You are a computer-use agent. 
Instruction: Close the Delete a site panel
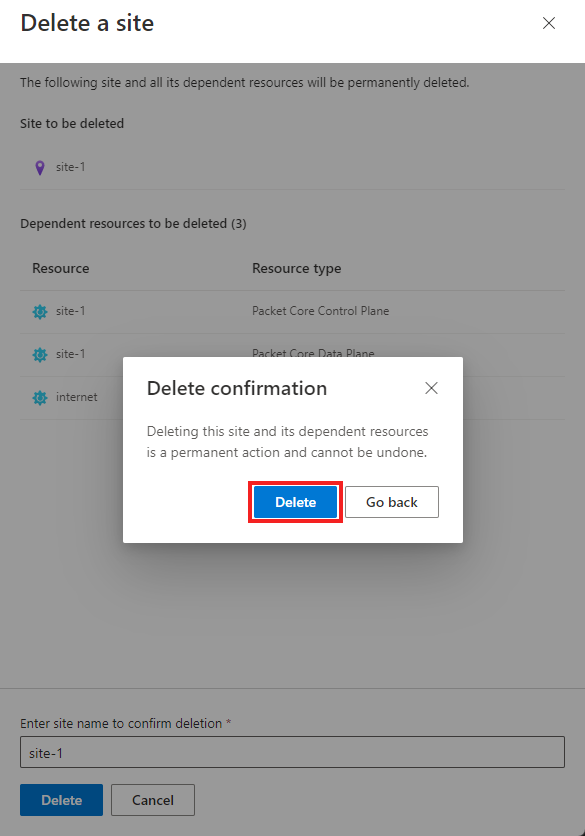549,23
